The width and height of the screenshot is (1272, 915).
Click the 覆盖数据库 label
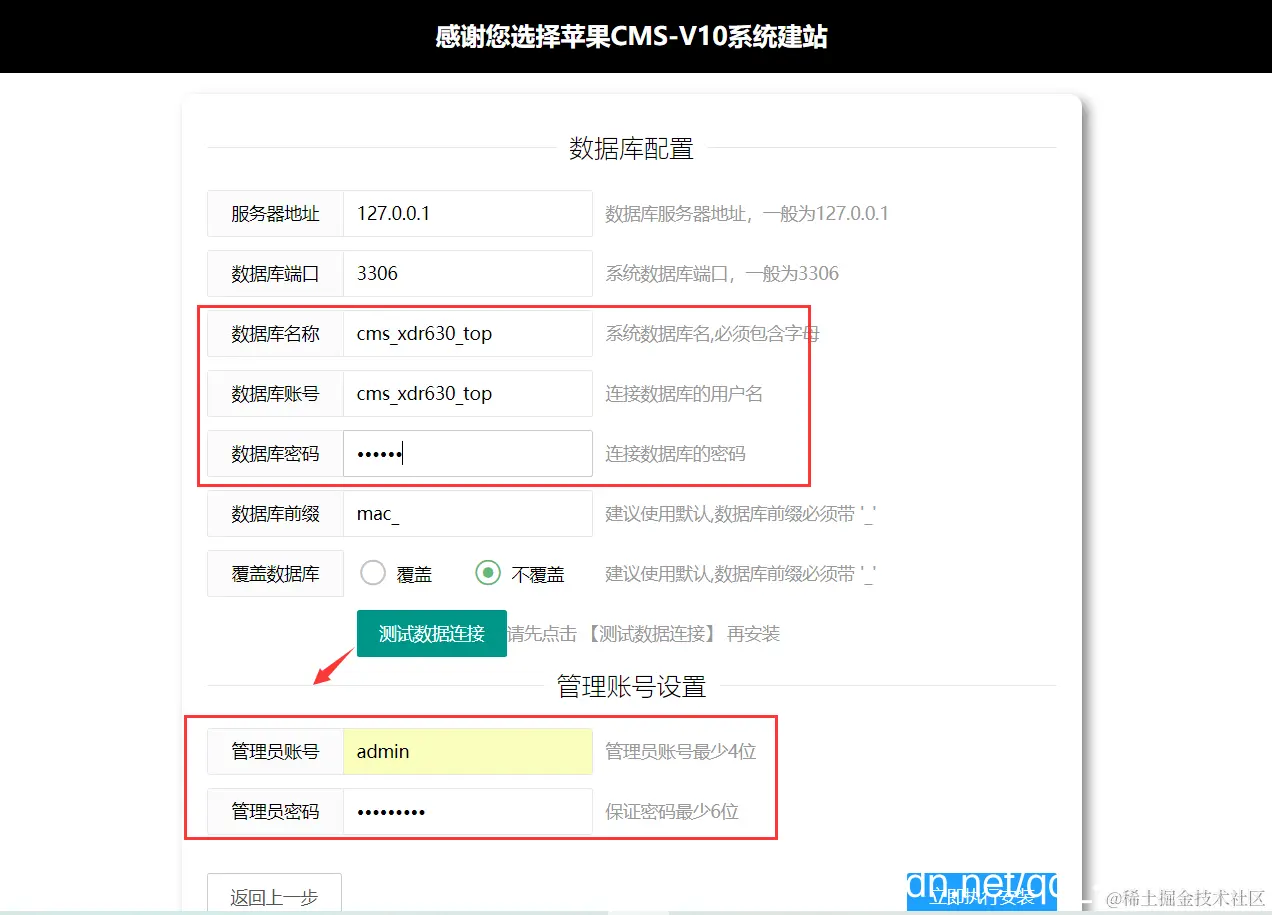tap(275, 573)
